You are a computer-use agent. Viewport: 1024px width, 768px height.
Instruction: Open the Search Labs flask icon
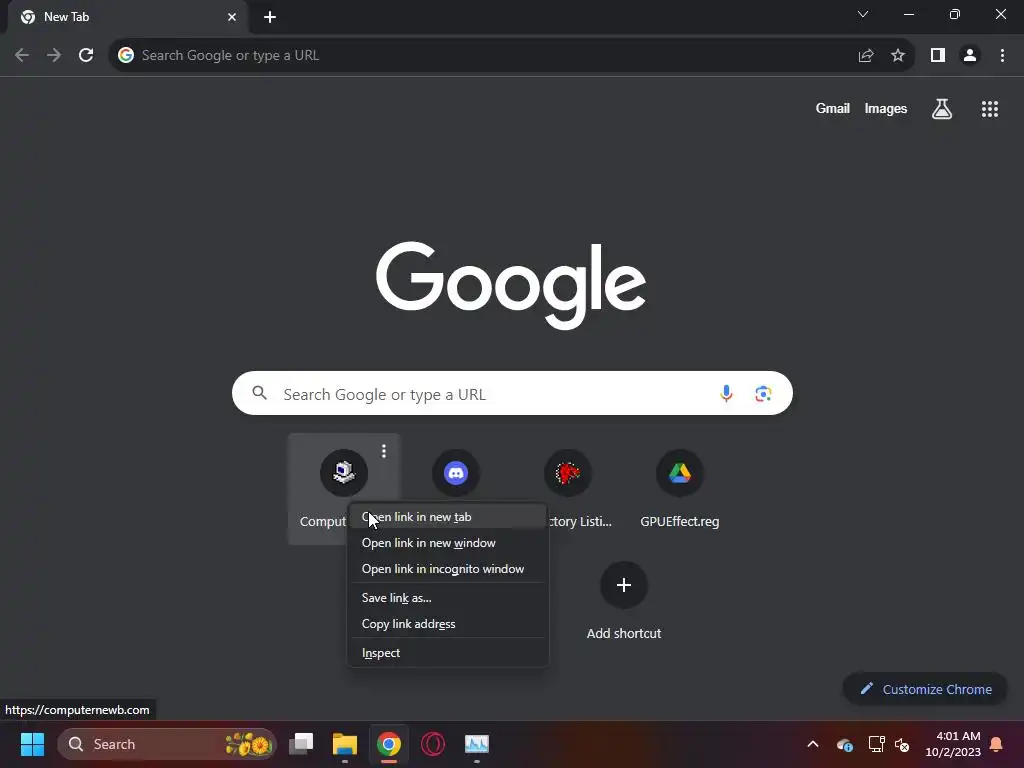click(x=942, y=109)
